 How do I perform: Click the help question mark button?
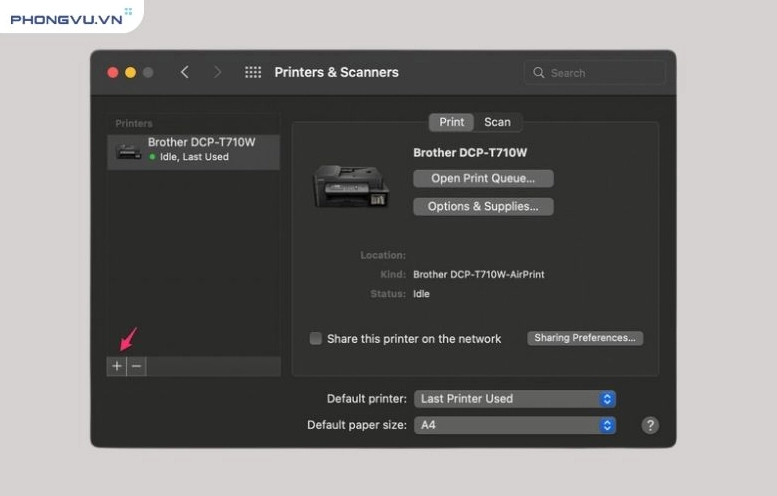point(650,425)
